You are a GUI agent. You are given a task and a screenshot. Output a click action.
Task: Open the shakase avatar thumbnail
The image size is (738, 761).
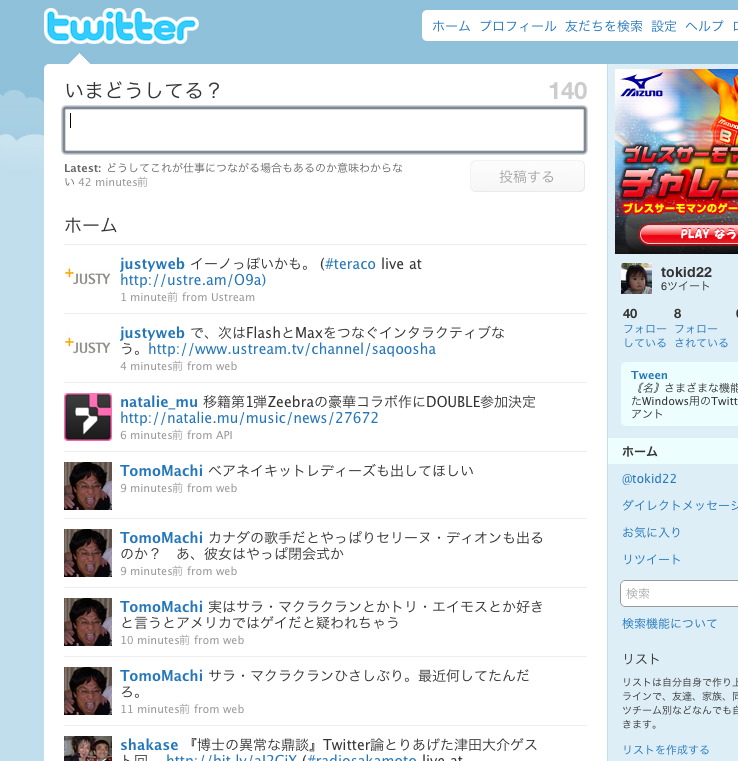(88, 748)
